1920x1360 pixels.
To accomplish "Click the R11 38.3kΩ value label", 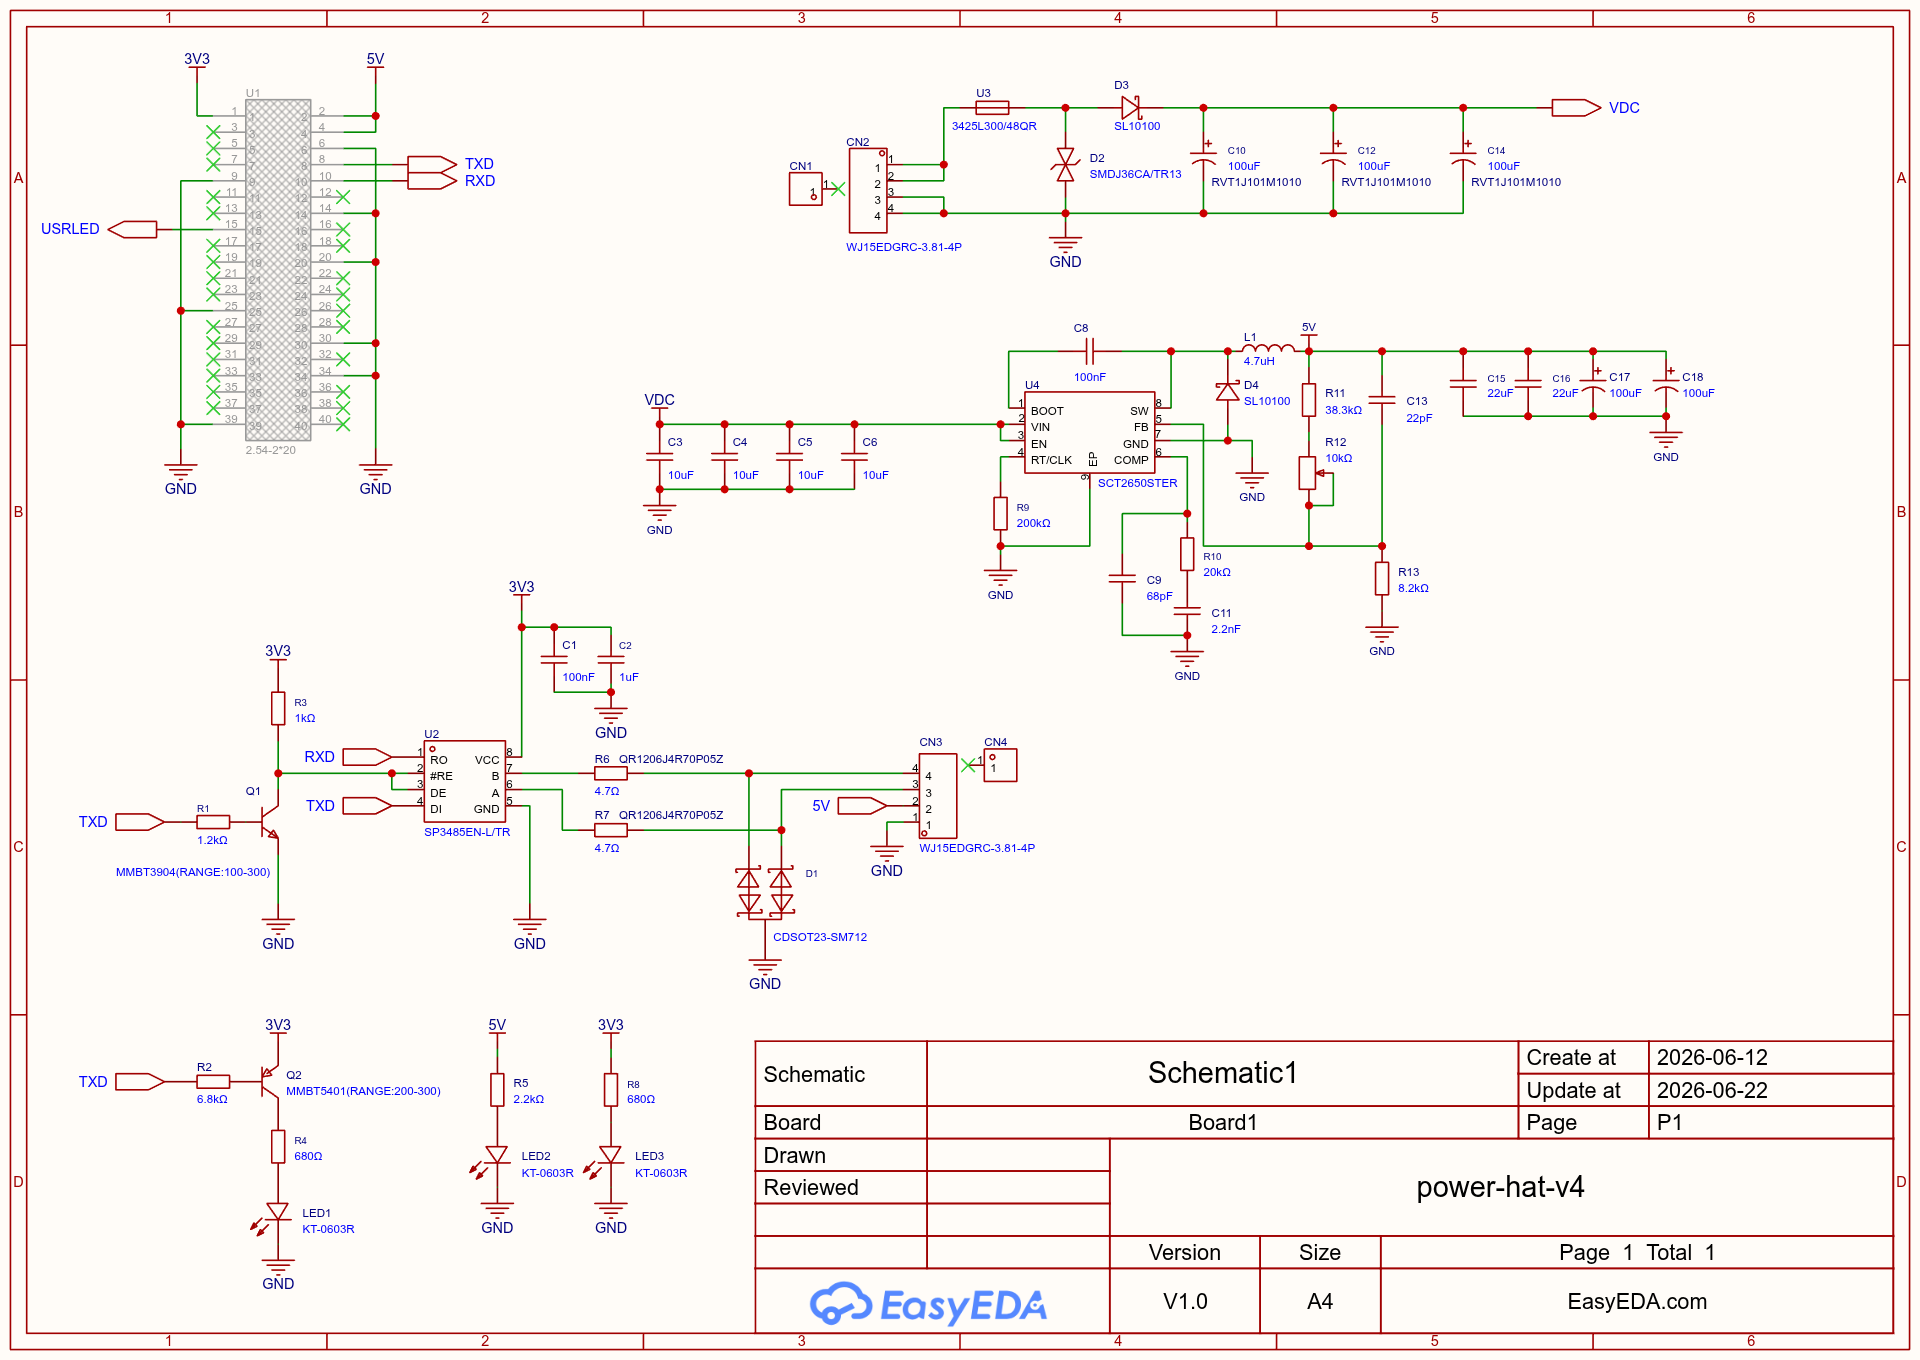I will click(x=1343, y=410).
